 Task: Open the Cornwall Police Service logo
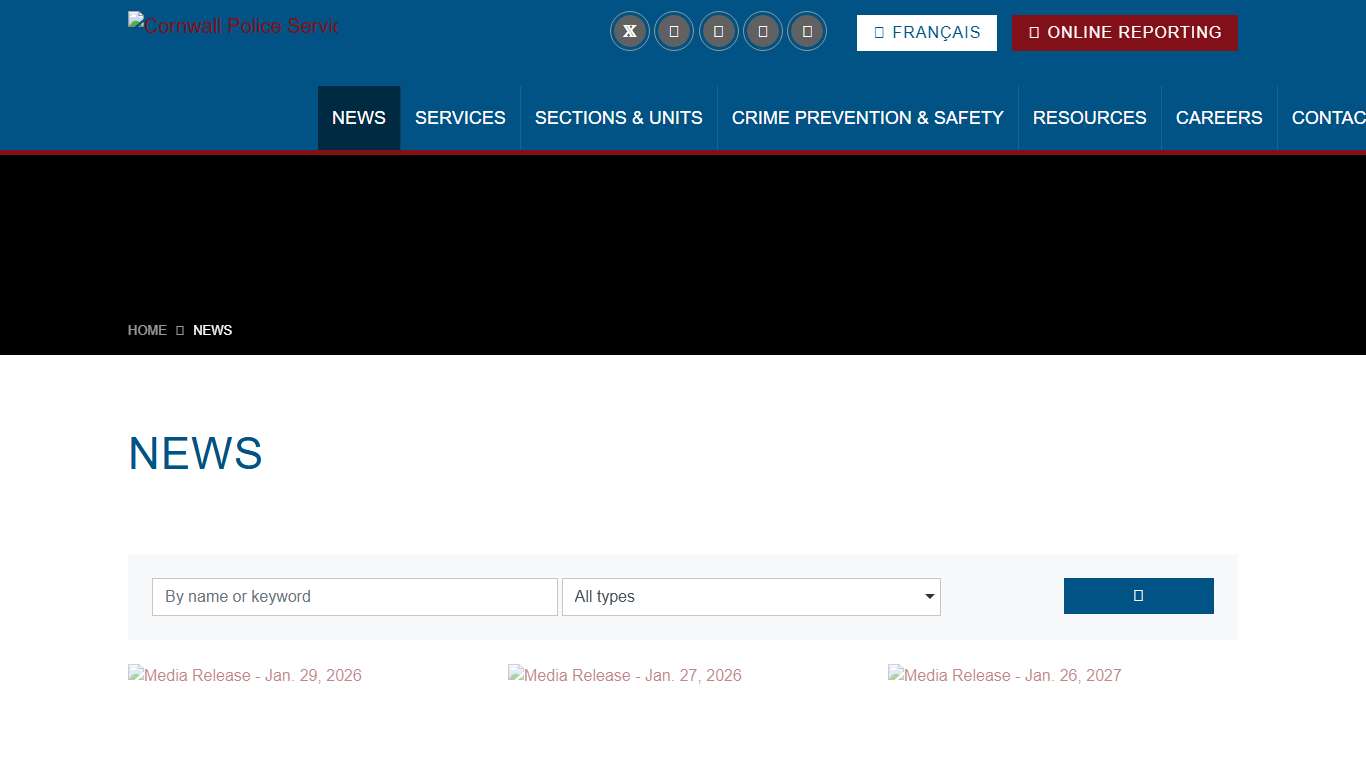pos(233,26)
